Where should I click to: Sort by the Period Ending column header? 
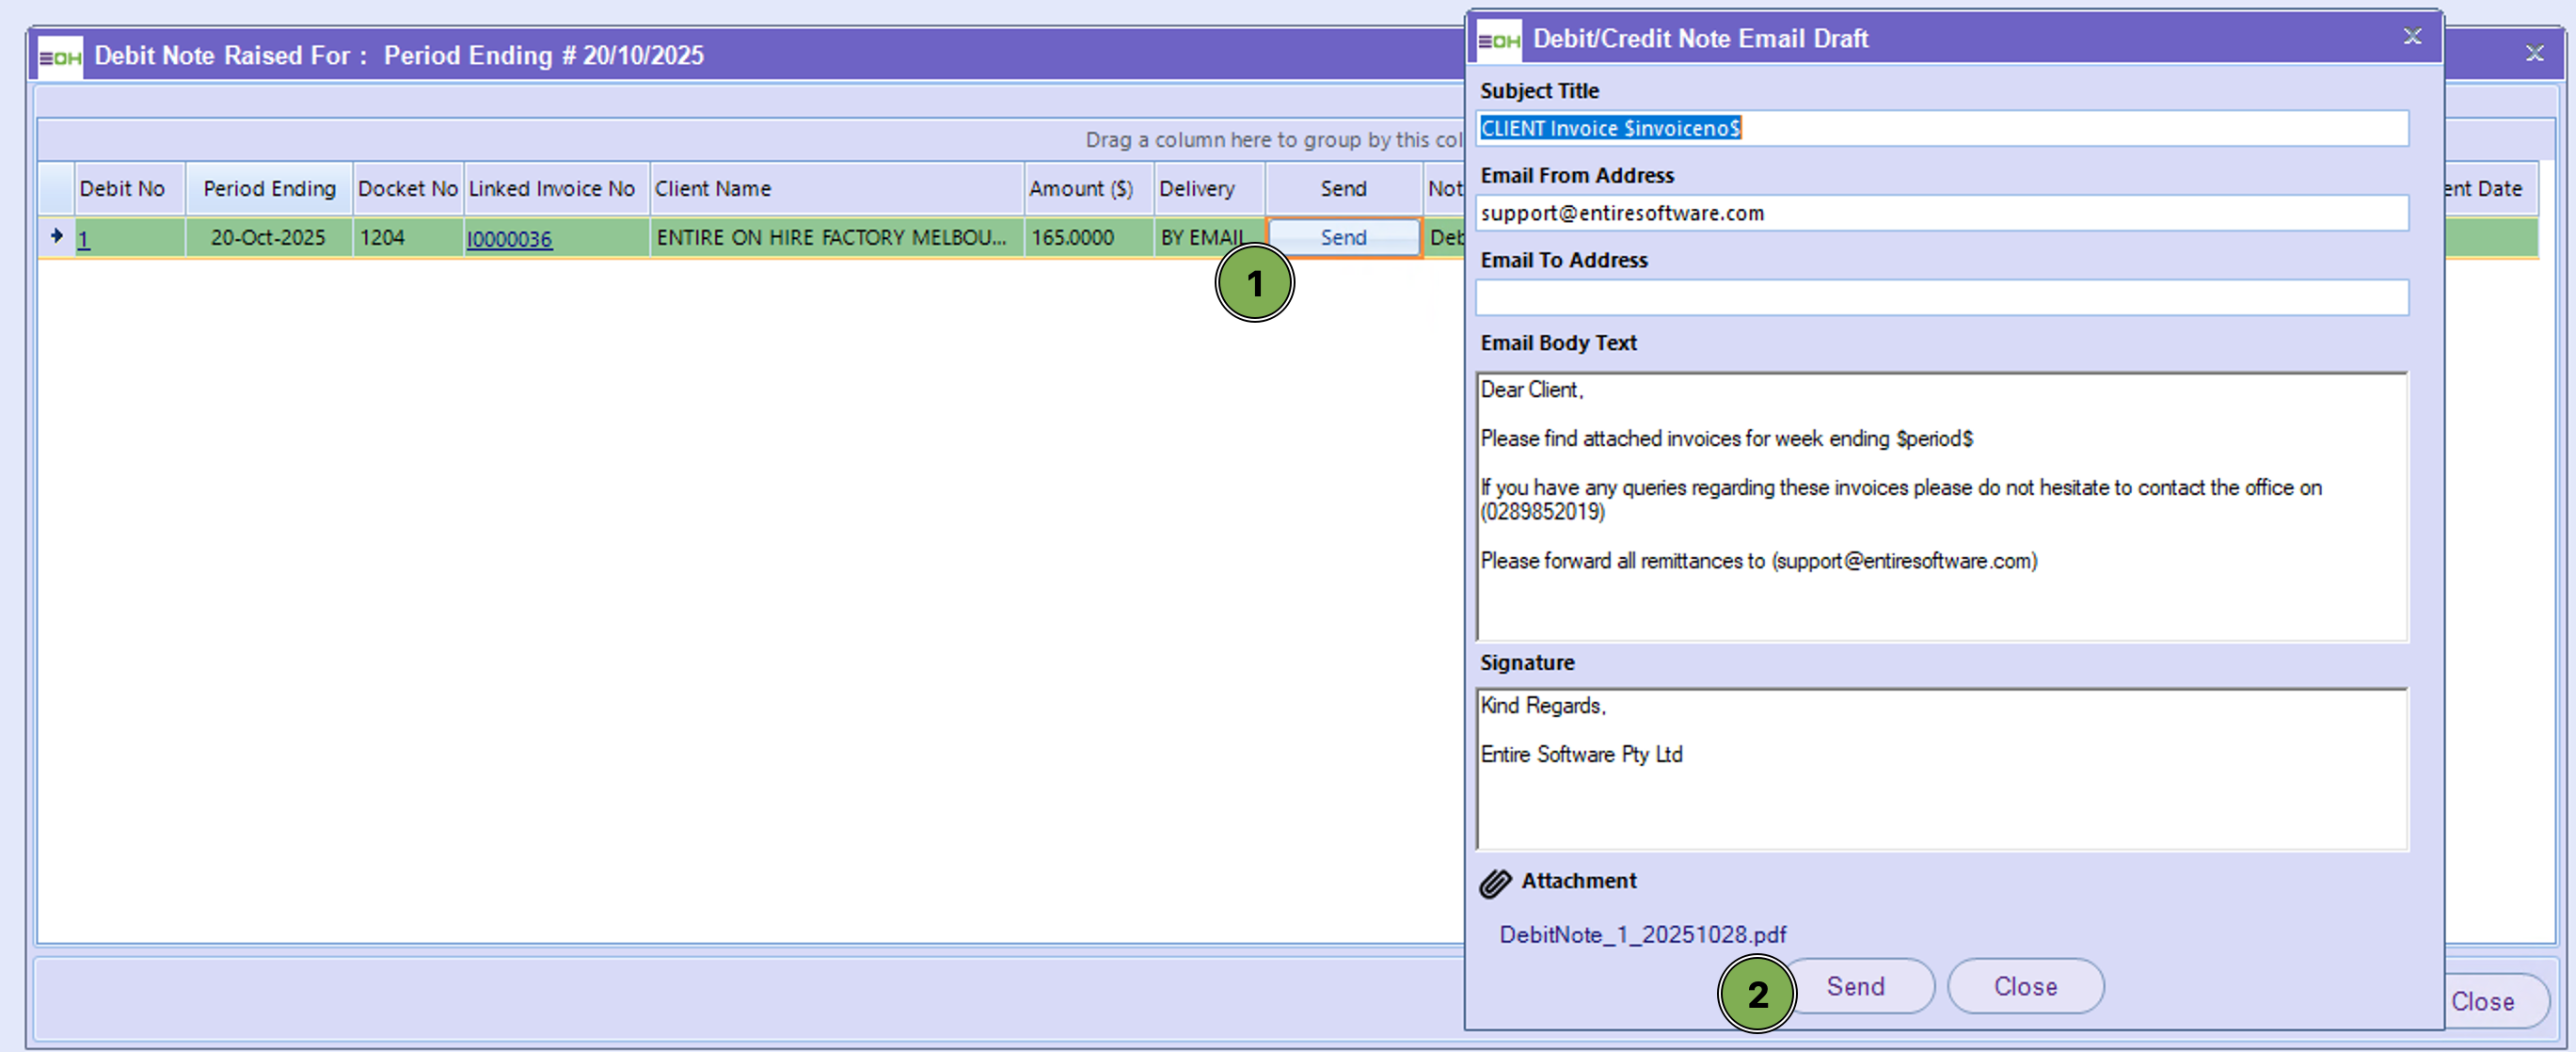pyautogui.click(x=269, y=189)
